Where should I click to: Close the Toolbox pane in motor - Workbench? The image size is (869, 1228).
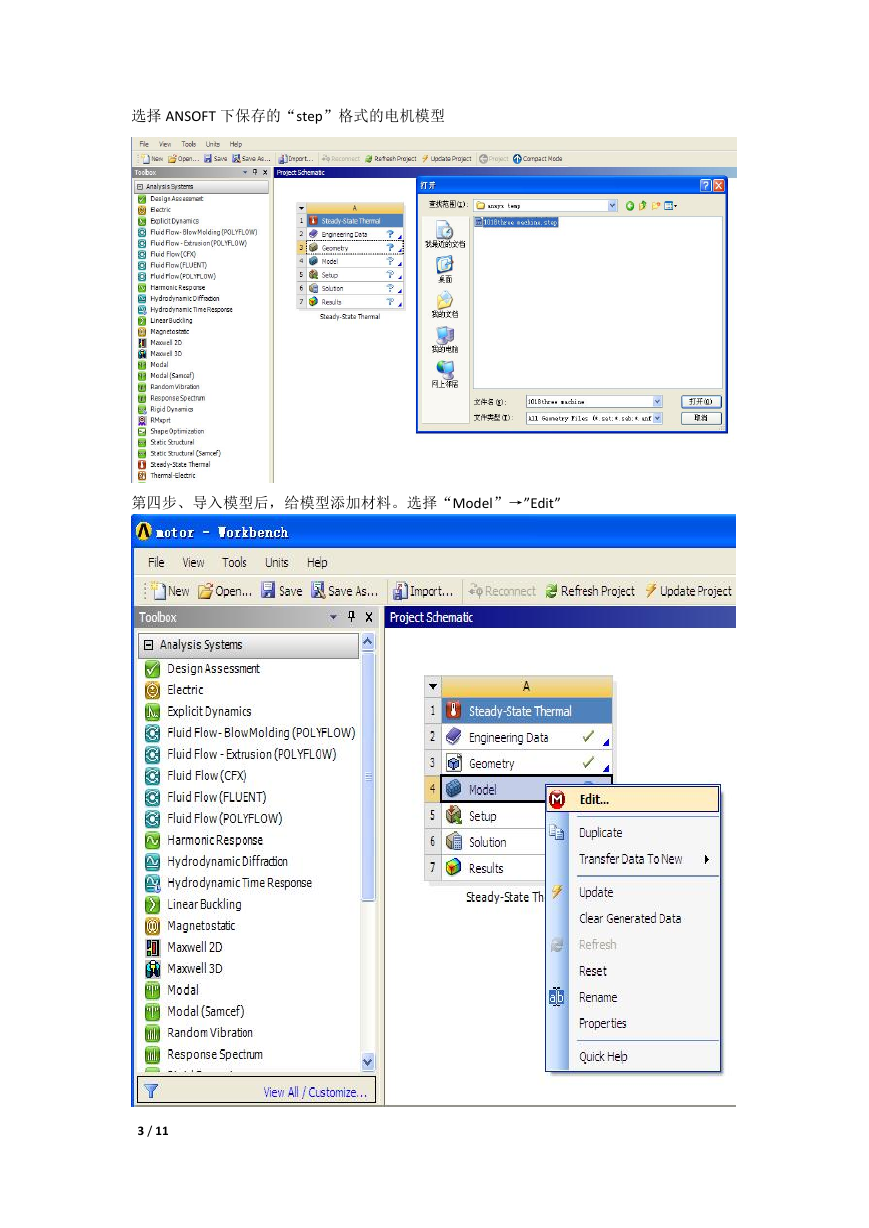coord(368,617)
